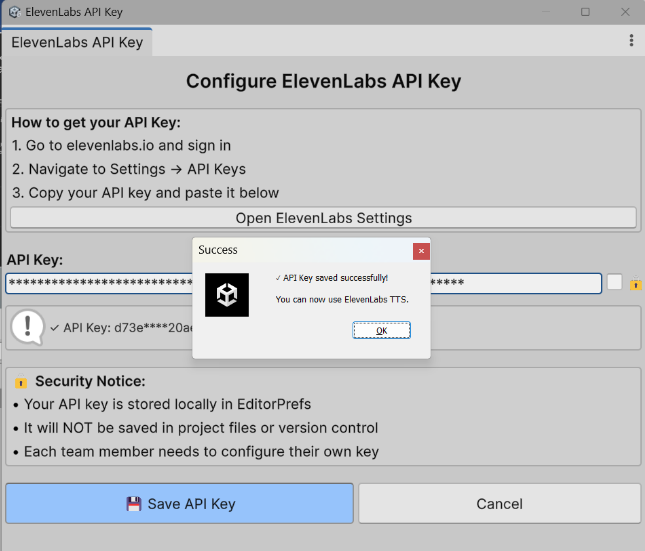
Task: Click into the masked API Key field
Action: (304, 283)
